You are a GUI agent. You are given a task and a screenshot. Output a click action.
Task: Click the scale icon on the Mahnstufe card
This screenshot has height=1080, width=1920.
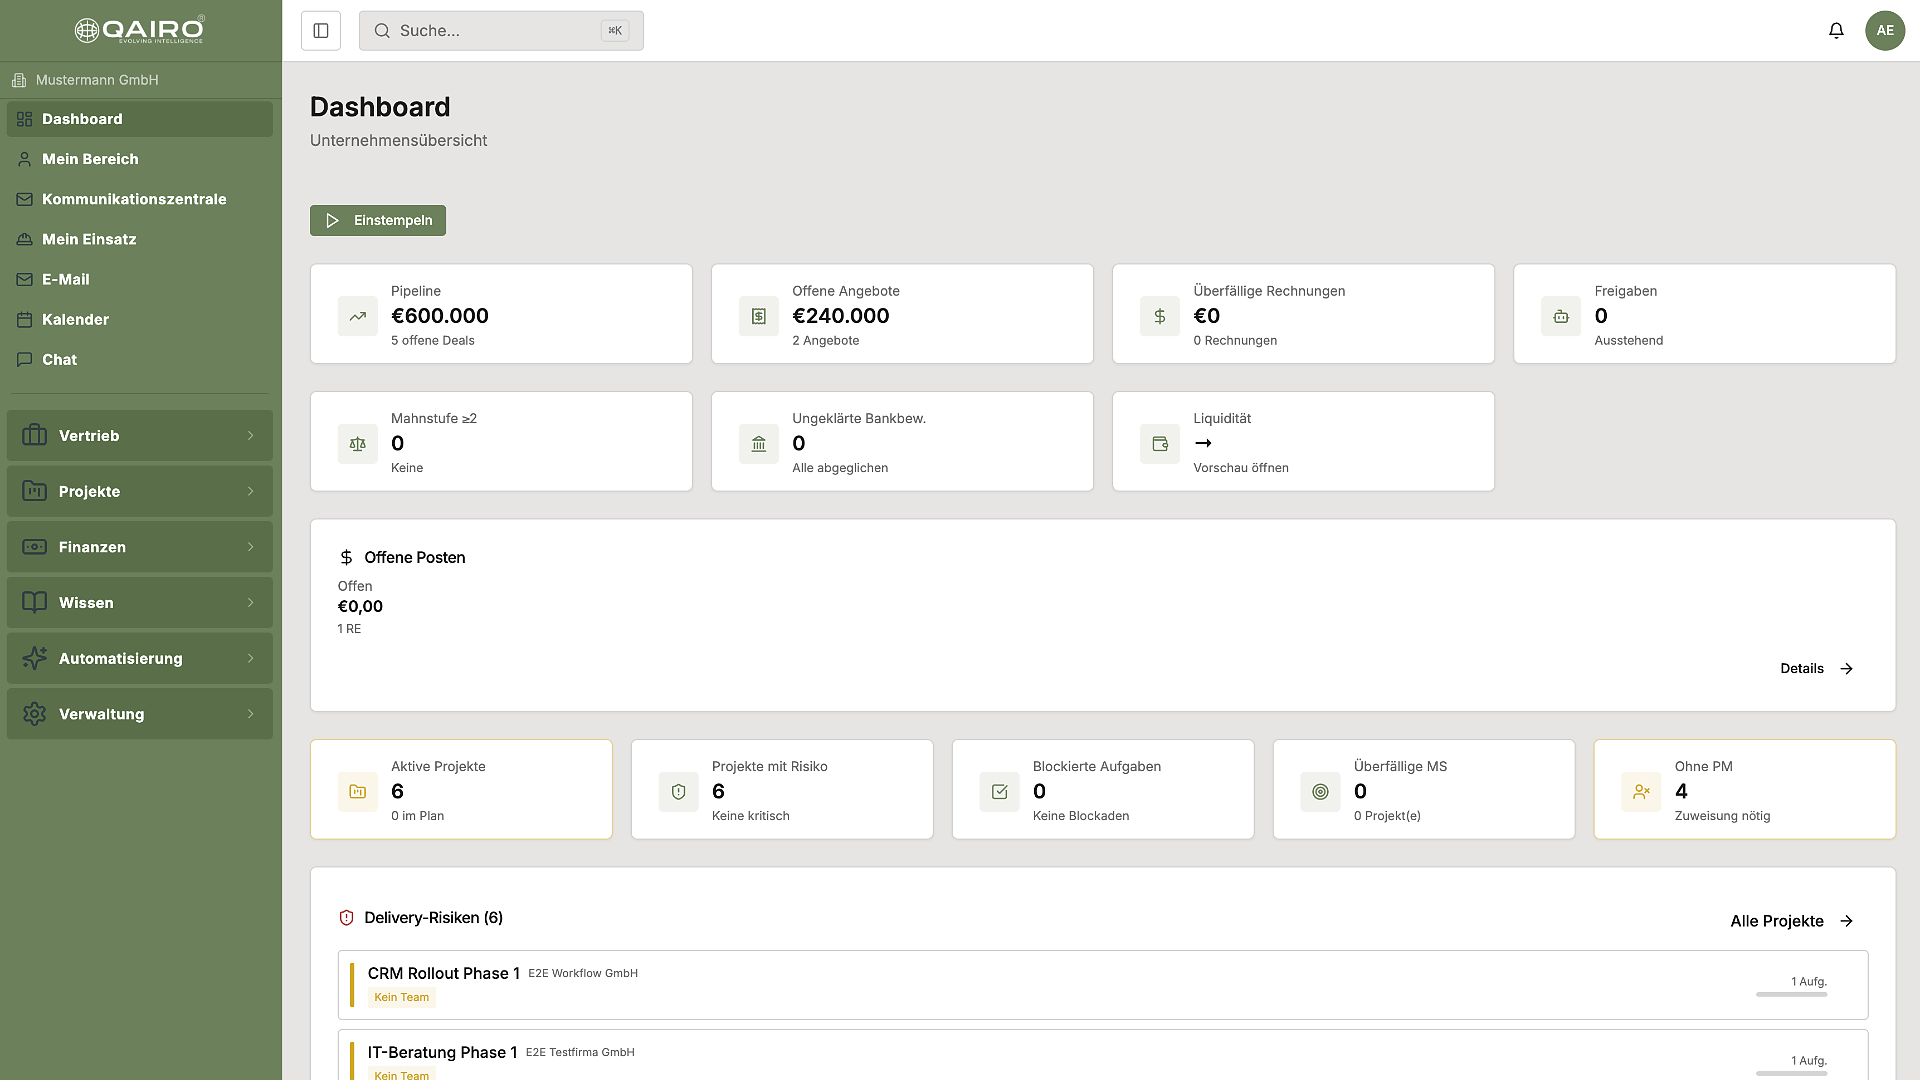357,443
